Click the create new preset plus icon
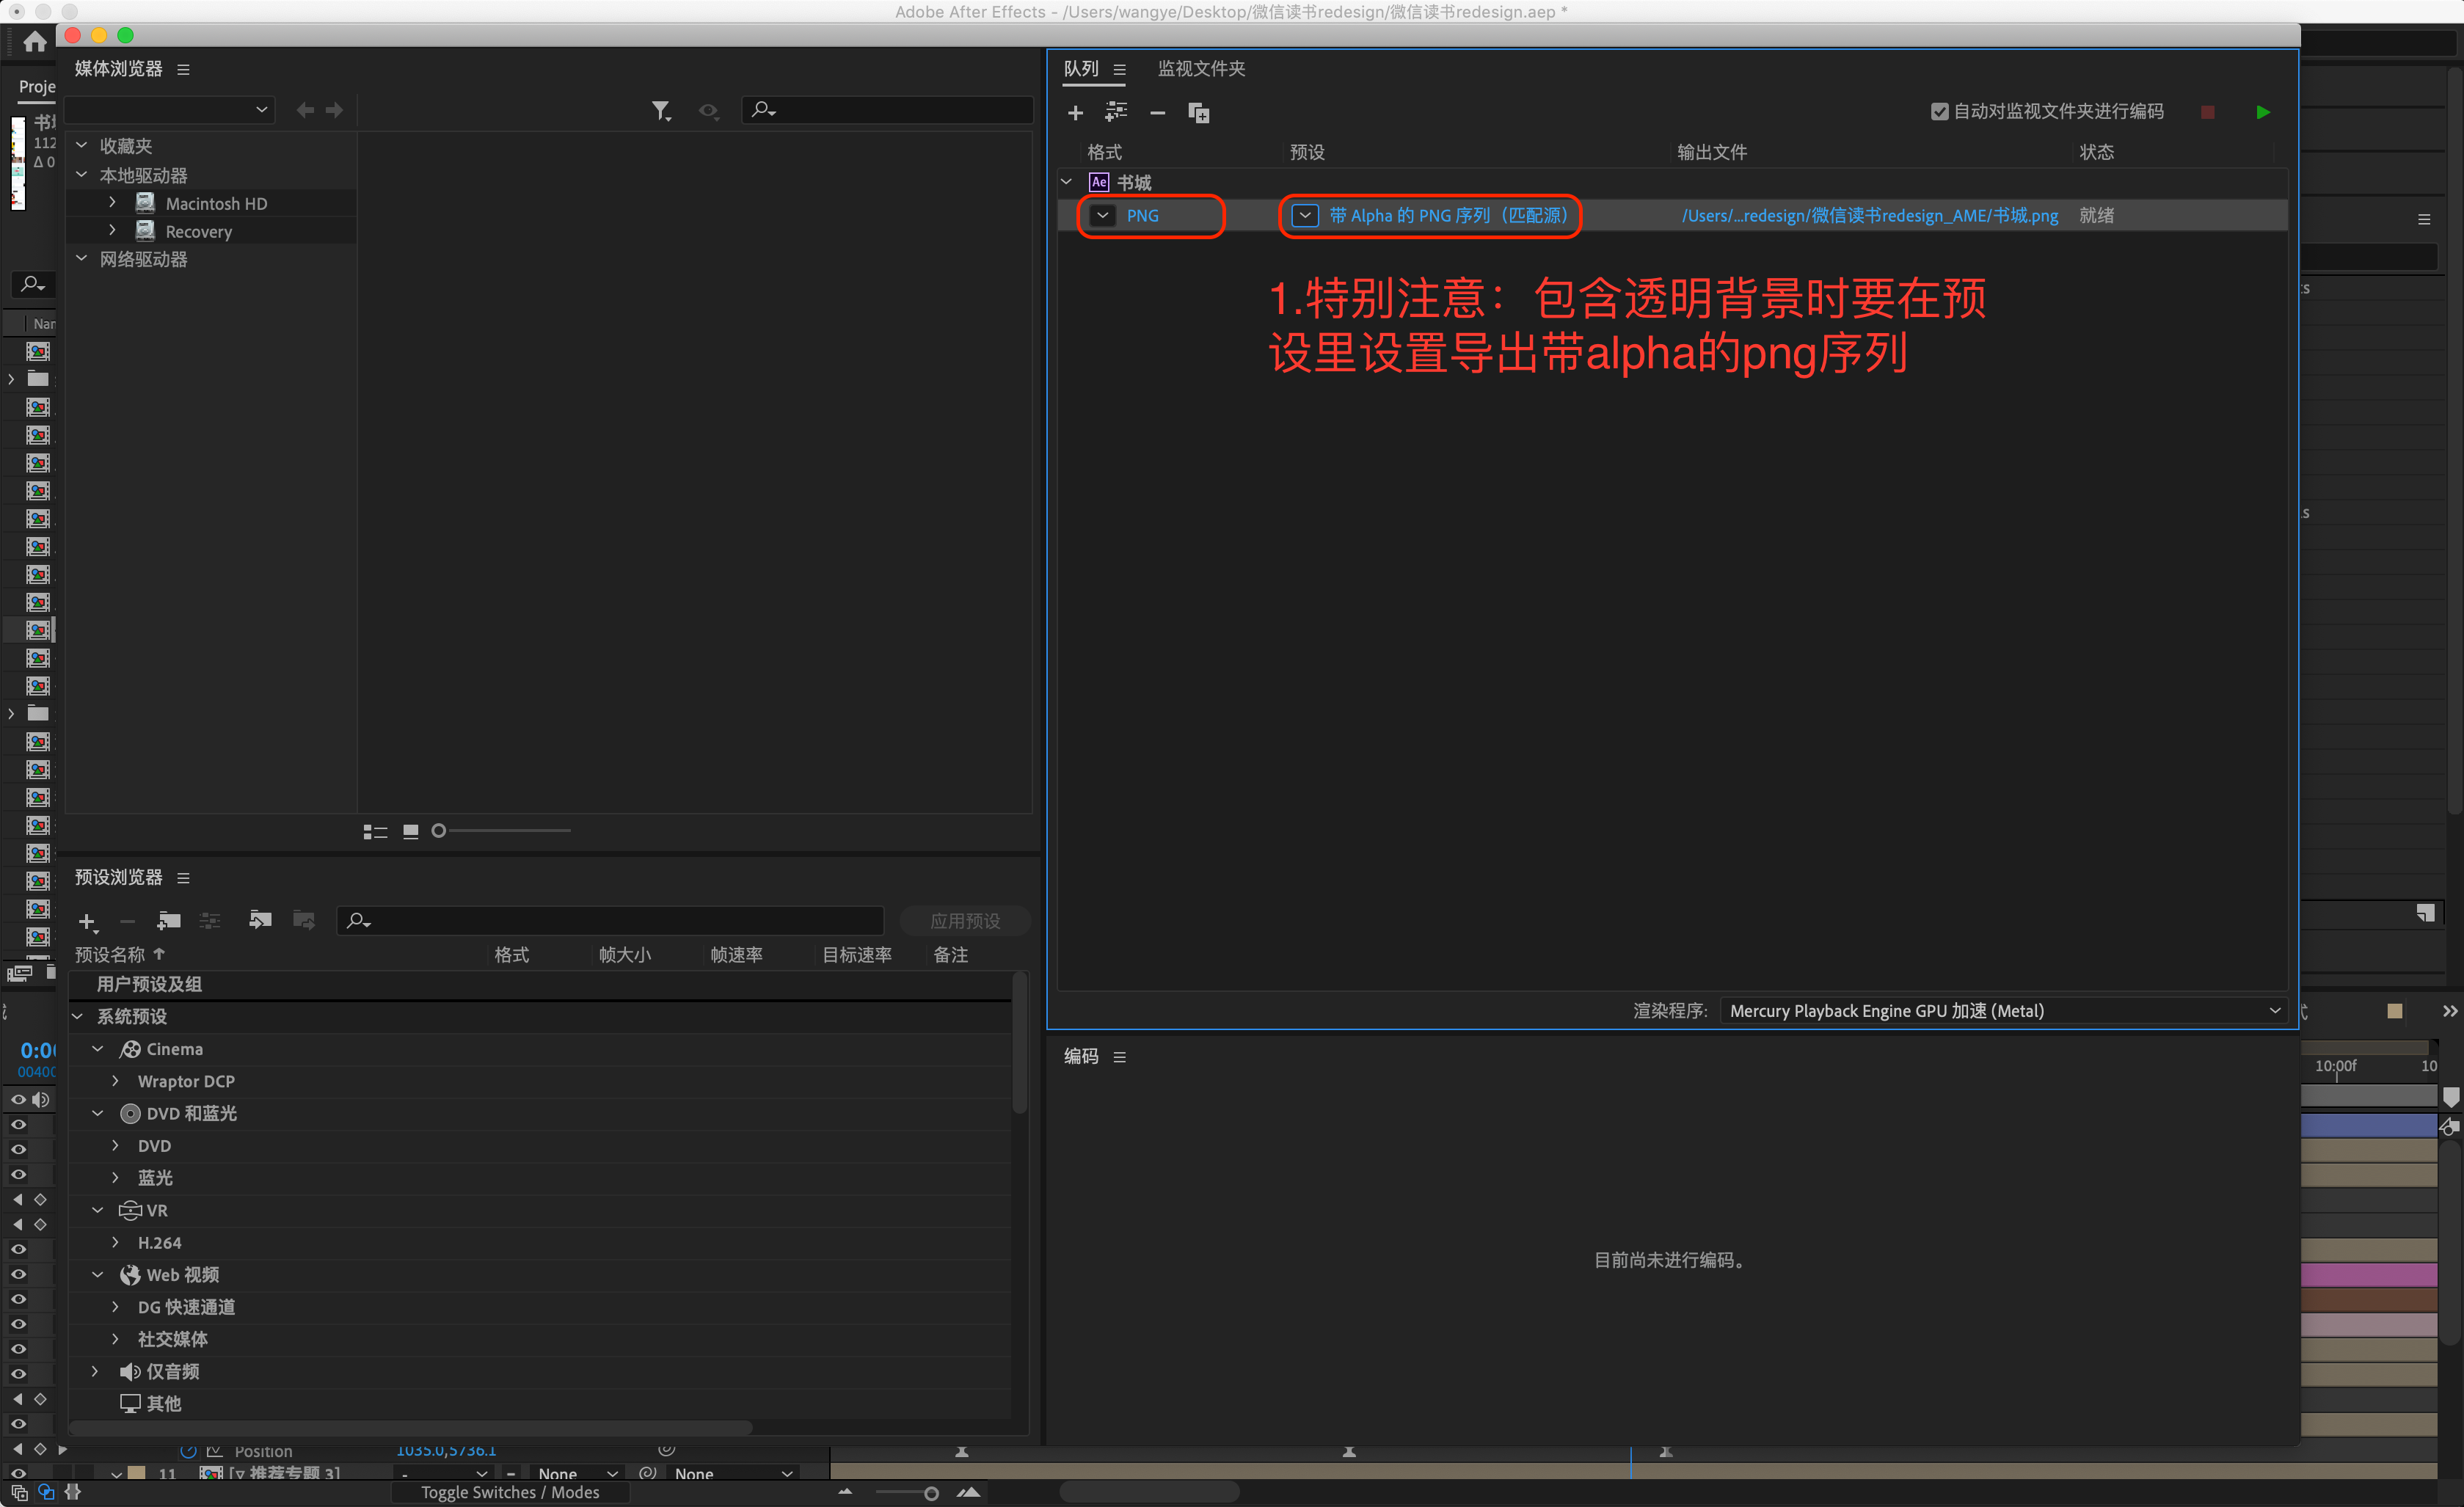 click(87, 921)
